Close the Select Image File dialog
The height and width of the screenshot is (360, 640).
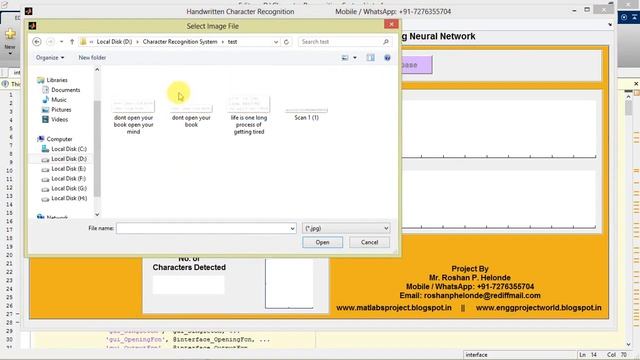[391, 24]
